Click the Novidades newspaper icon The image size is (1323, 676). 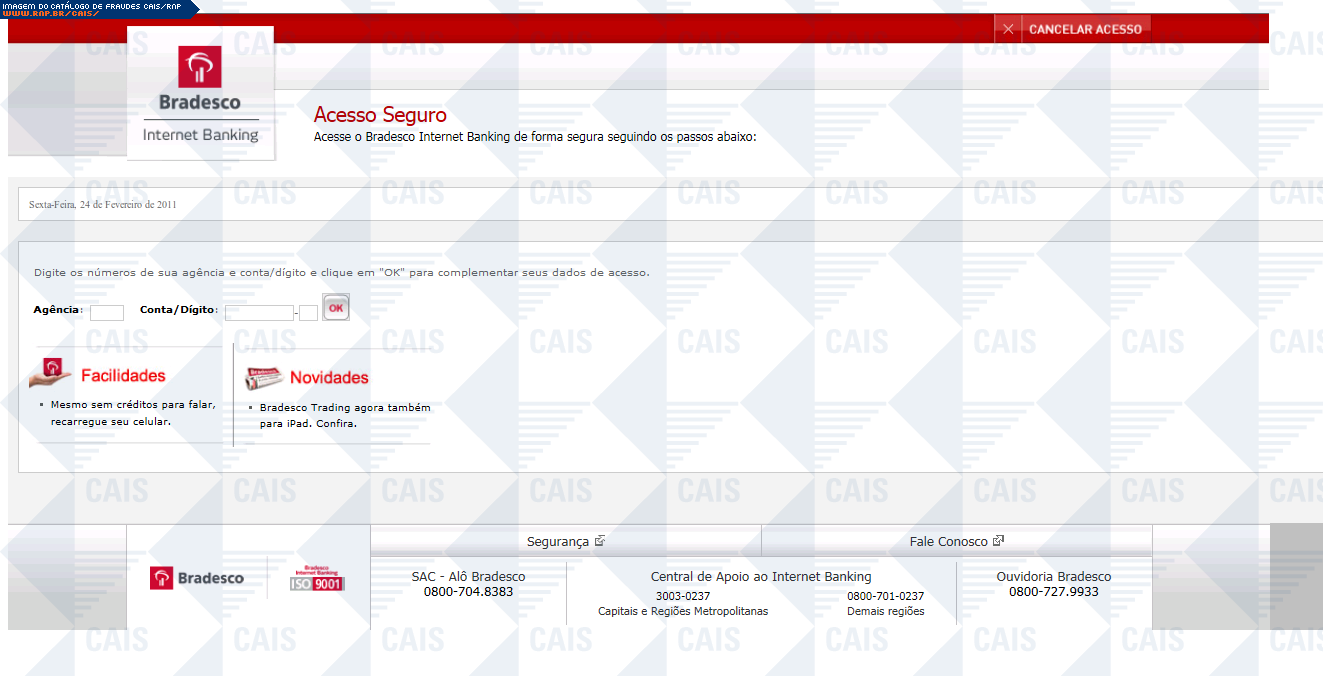coord(265,378)
